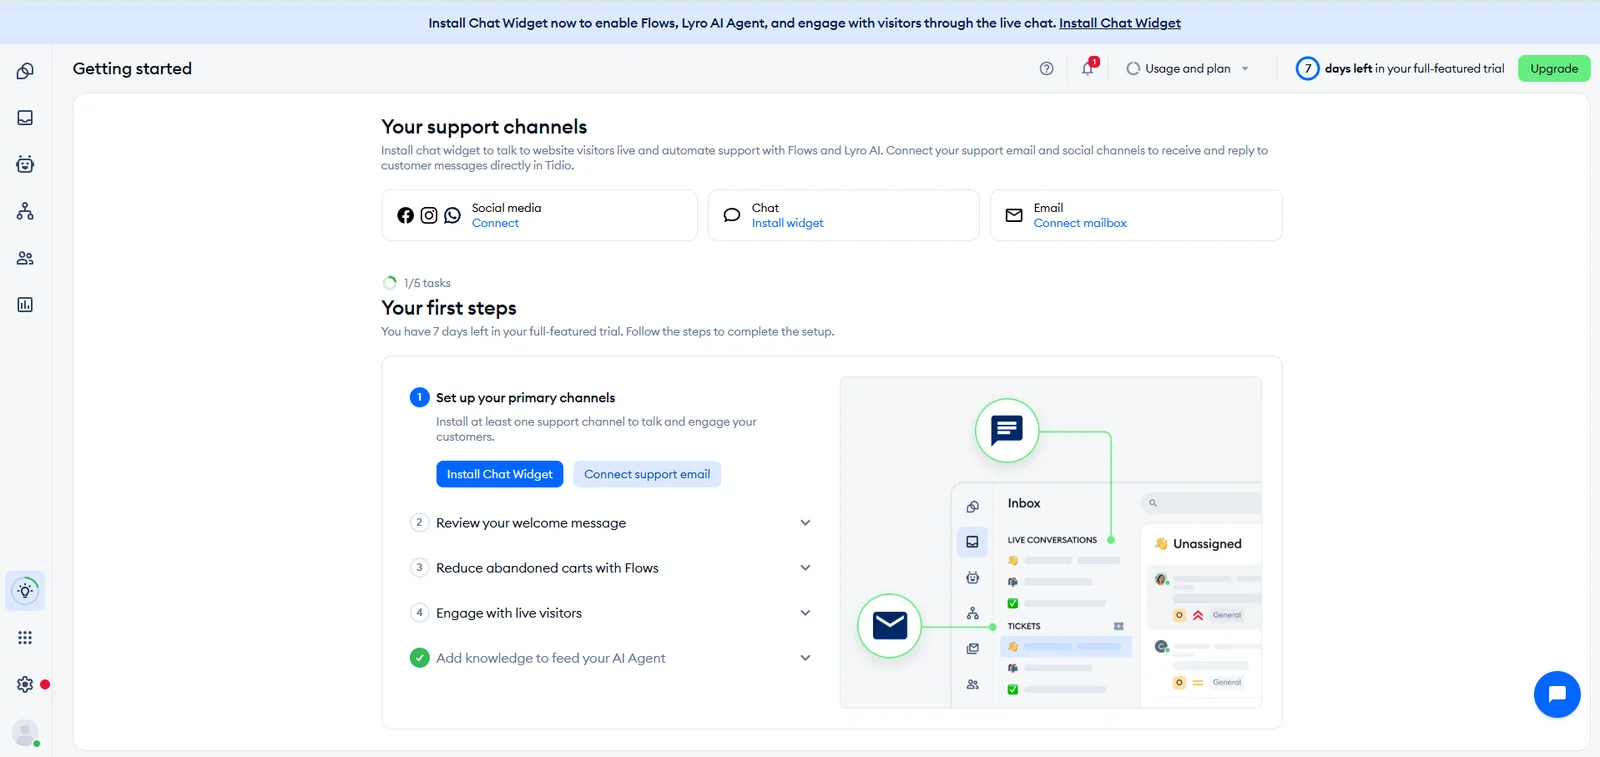The width and height of the screenshot is (1600, 757).
Task: Open the Inbox from the sidebar
Action: pos(25,118)
